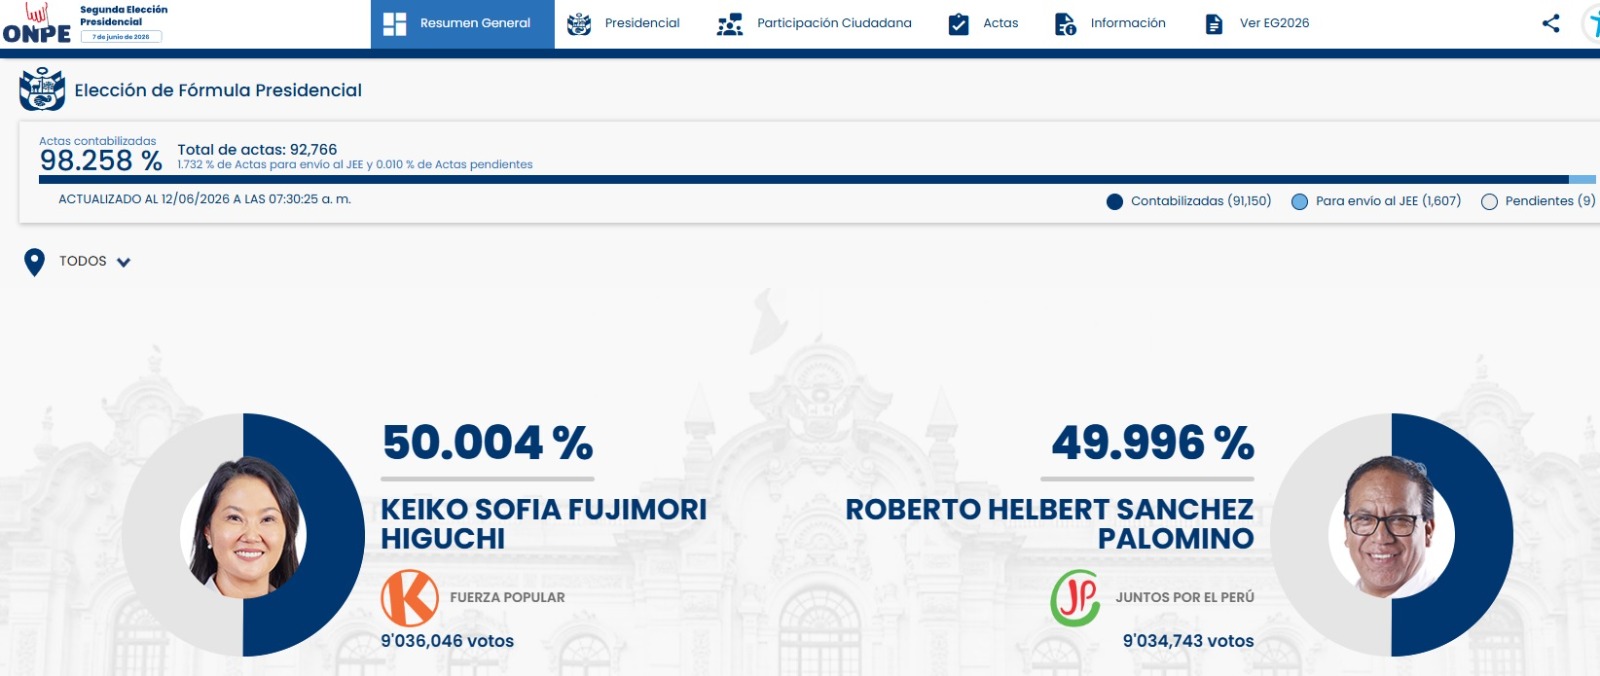Click Keiko Fujimori's candidate photo
Viewport: 1600px width, 676px height.
point(244,530)
